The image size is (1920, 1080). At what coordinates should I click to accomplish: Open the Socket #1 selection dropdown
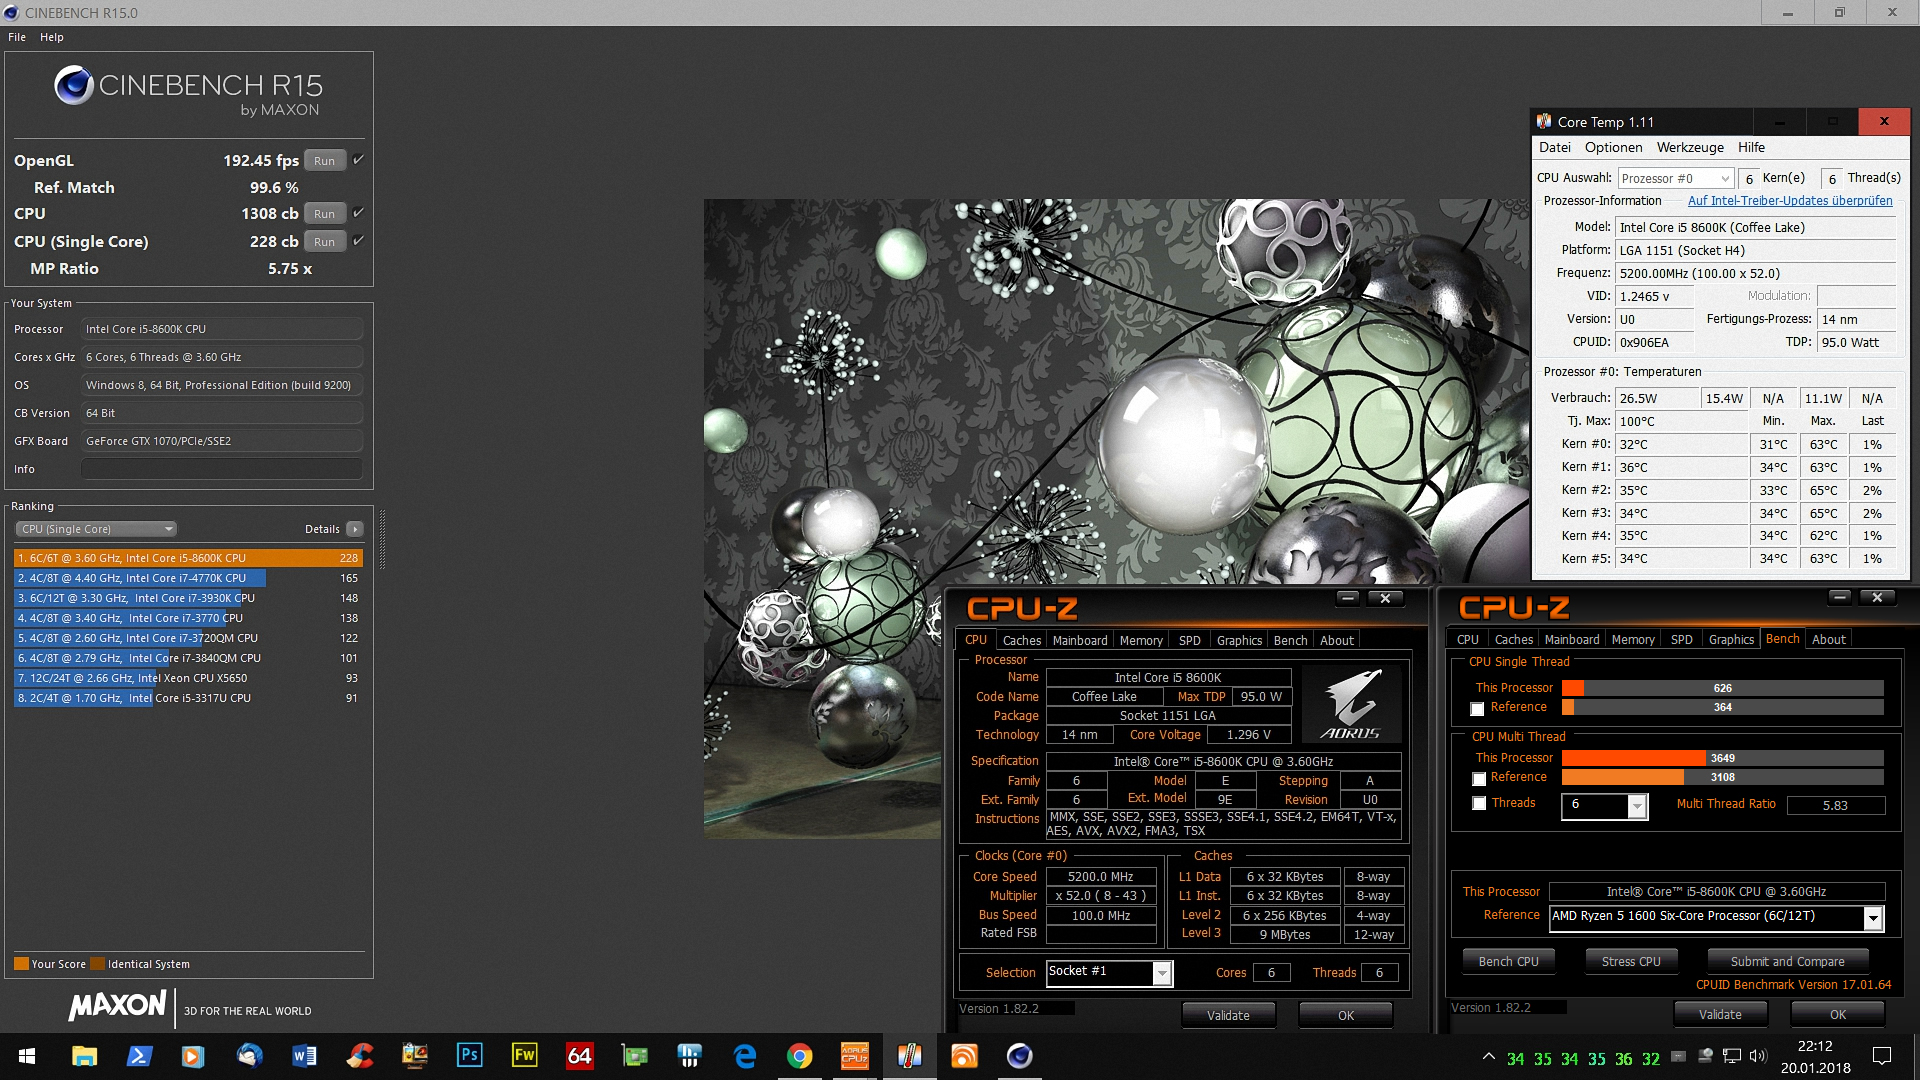coord(1161,973)
